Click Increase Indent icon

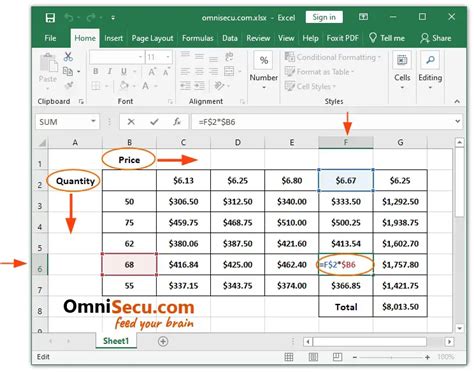199,86
